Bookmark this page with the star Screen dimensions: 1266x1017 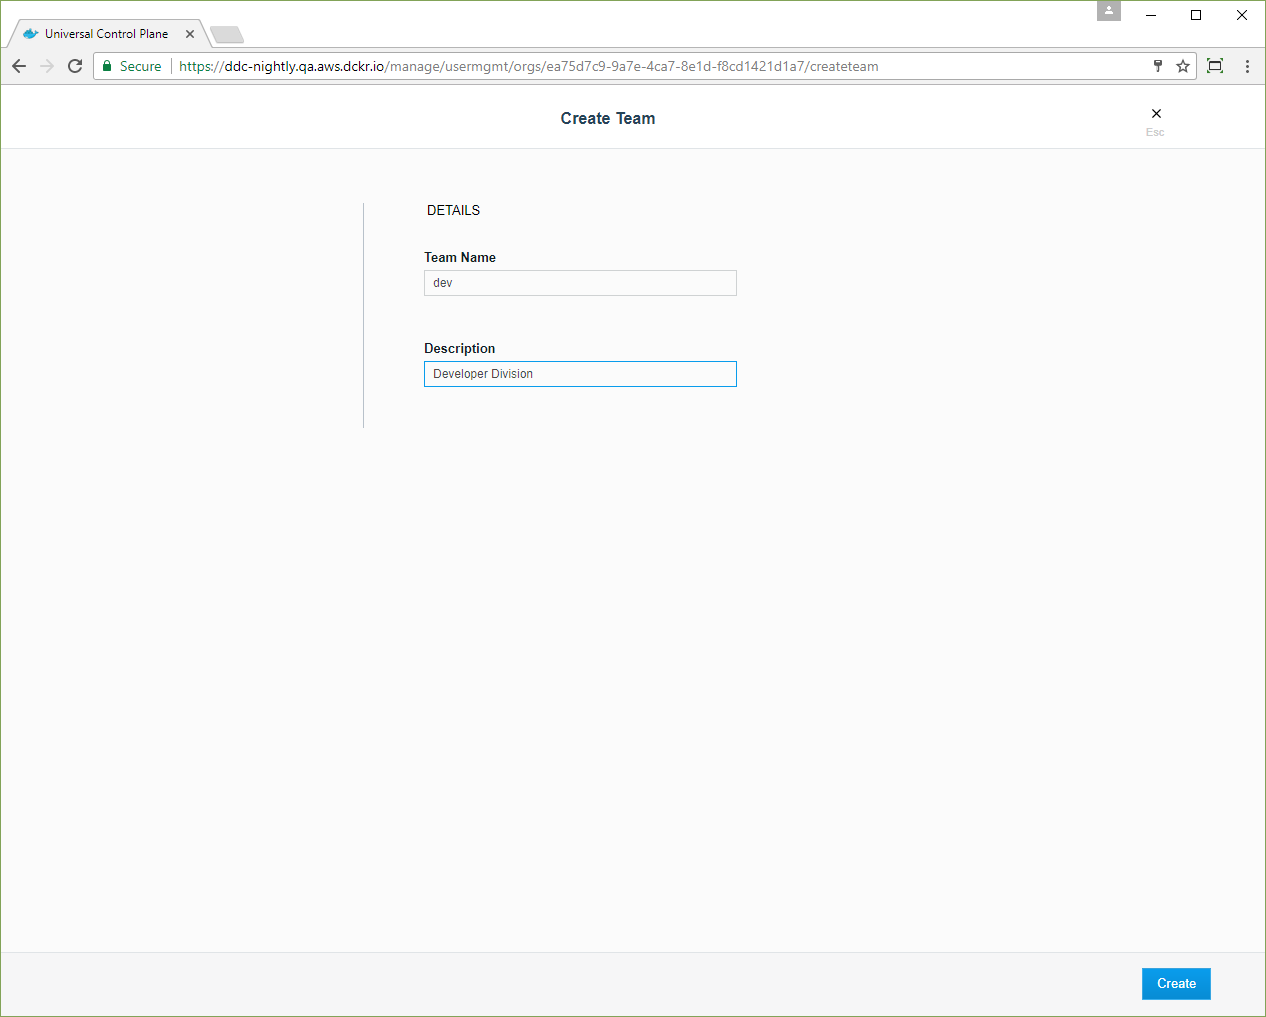tap(1183, 66)
